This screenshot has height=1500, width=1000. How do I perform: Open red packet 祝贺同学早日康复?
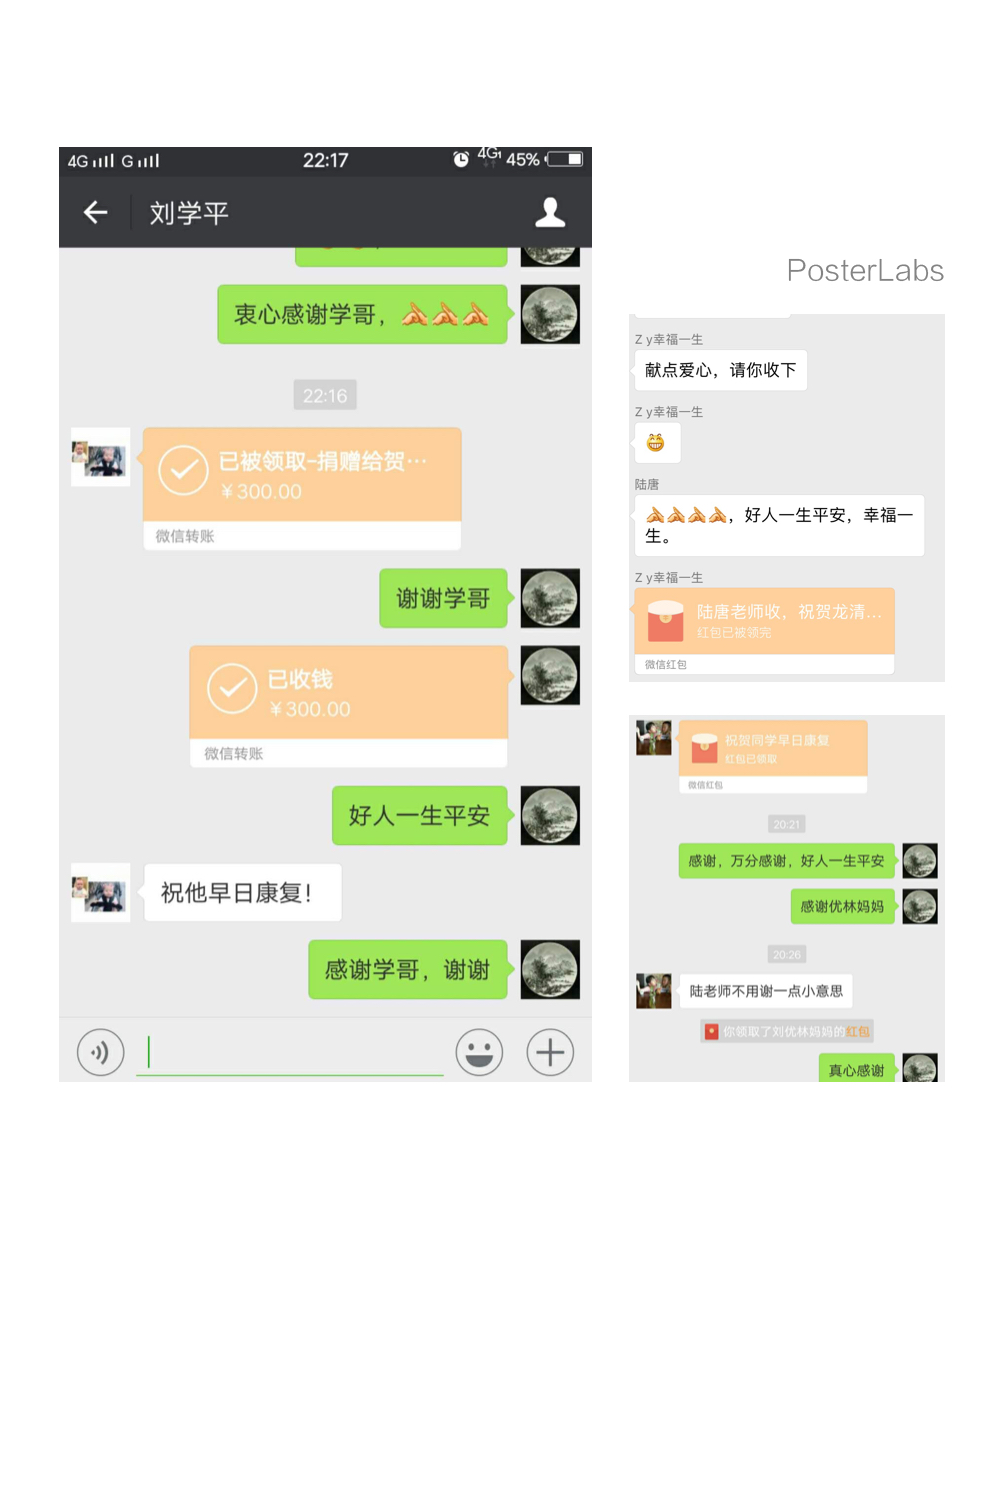tap(772, 757)
